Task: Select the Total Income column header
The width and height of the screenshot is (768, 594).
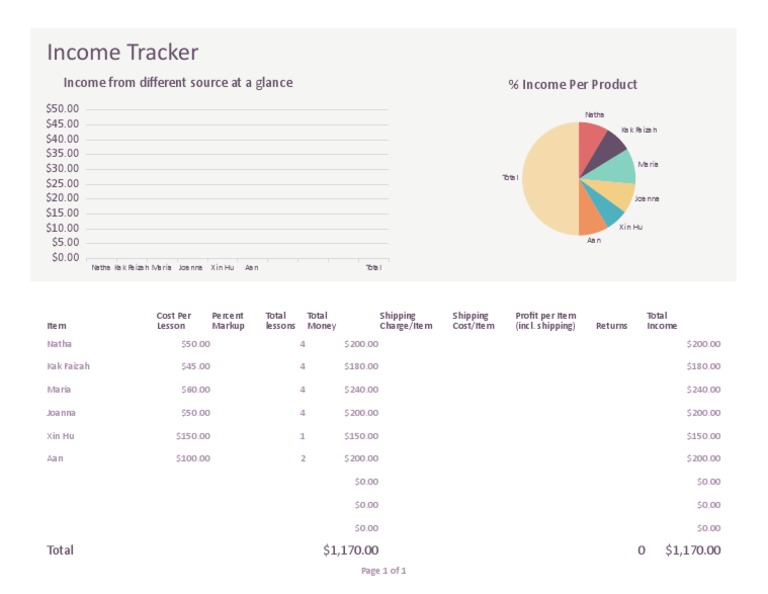Action: click(x=662, y=321)
